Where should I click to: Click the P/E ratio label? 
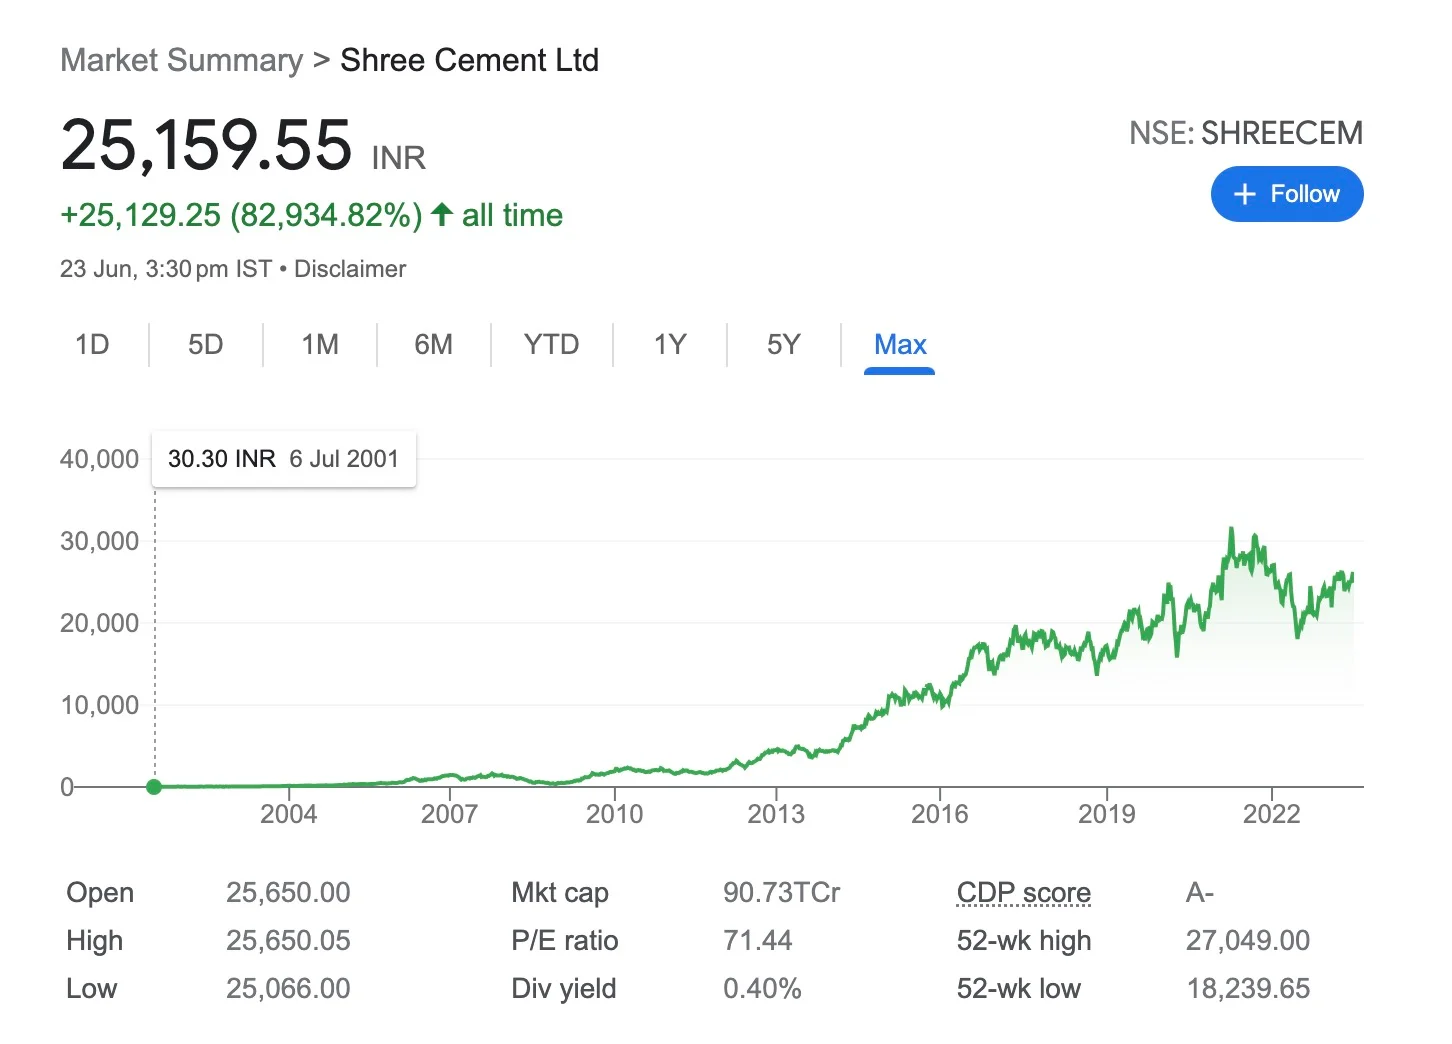click(x=565, y=940)
